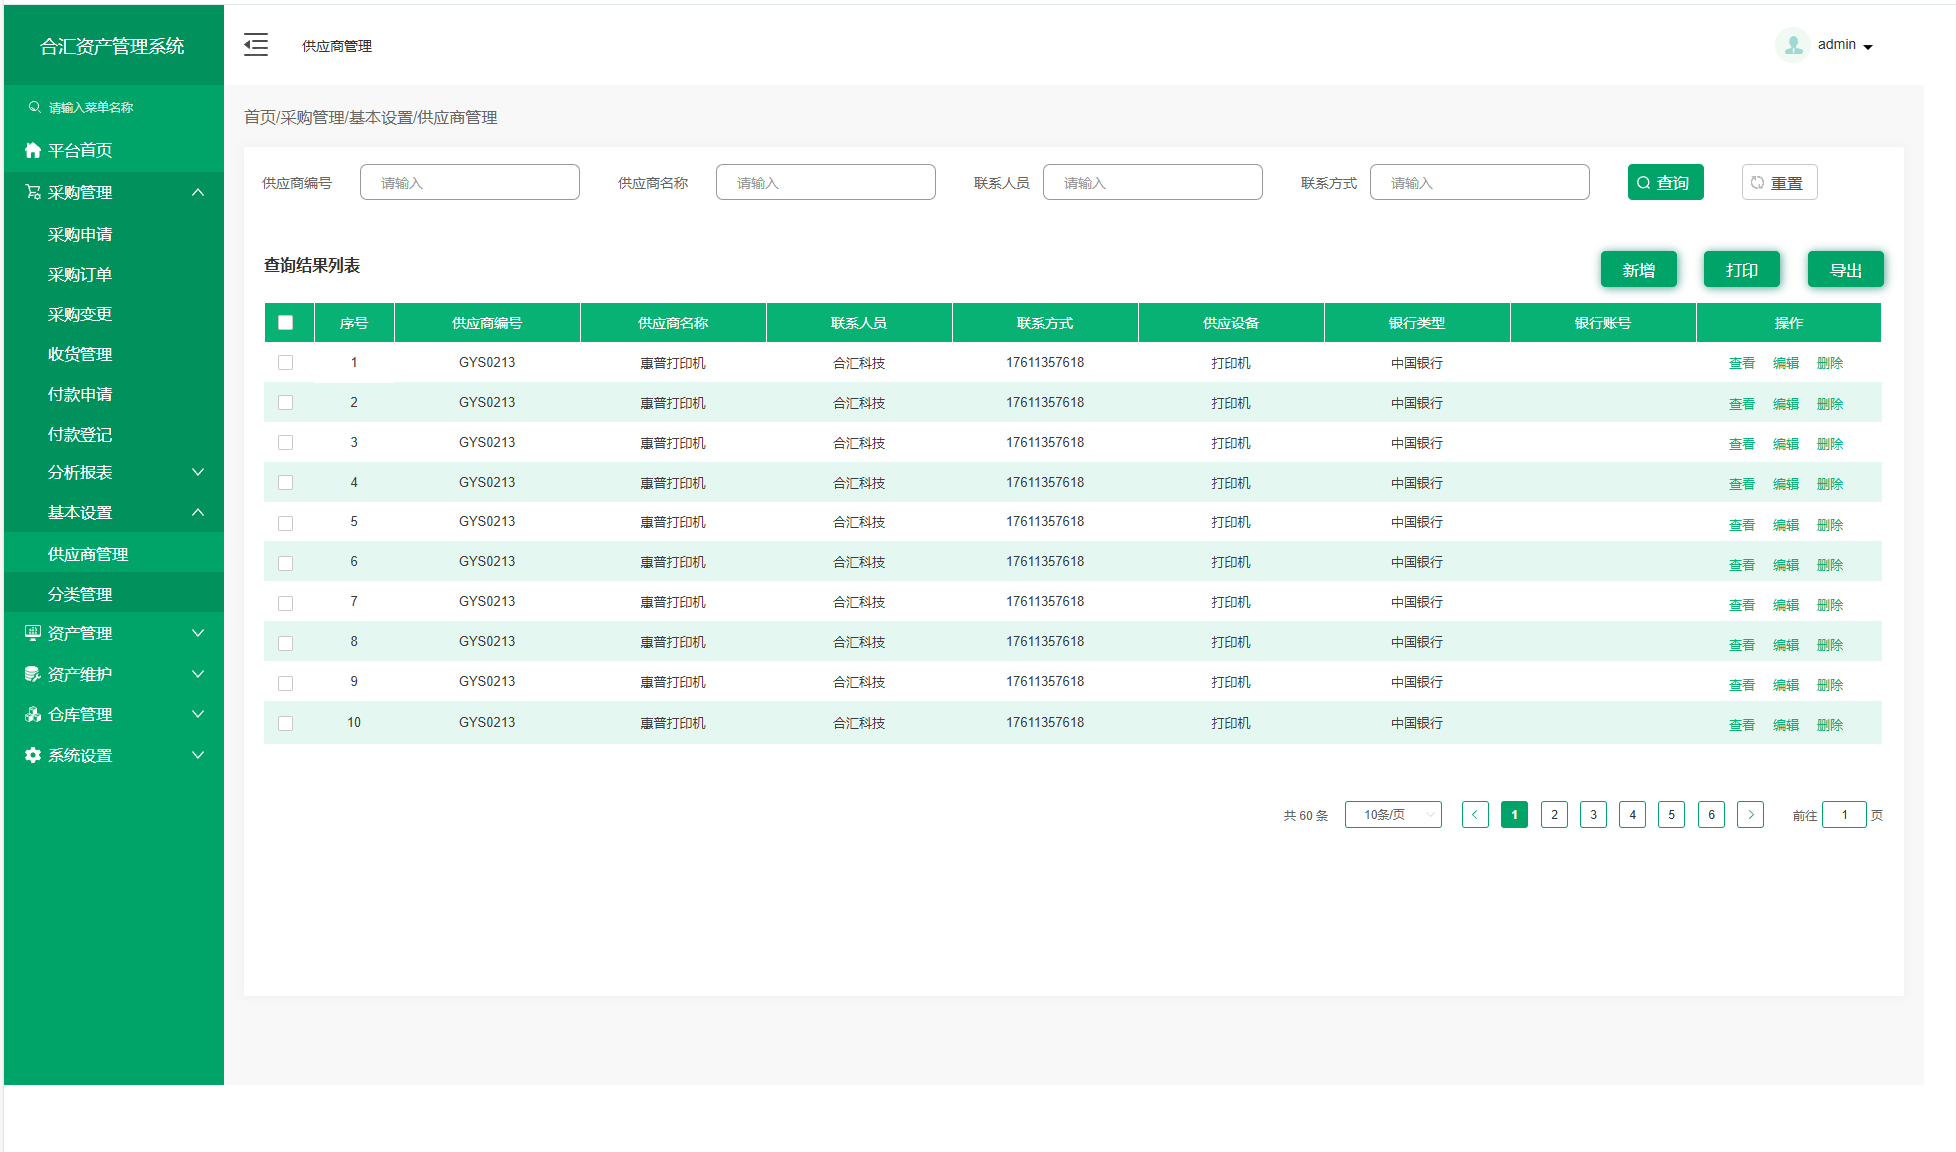Screen dimensions: 1956x1152
Task: Open the 10条/页 page size dropdown
Action: coord(1393,815)
